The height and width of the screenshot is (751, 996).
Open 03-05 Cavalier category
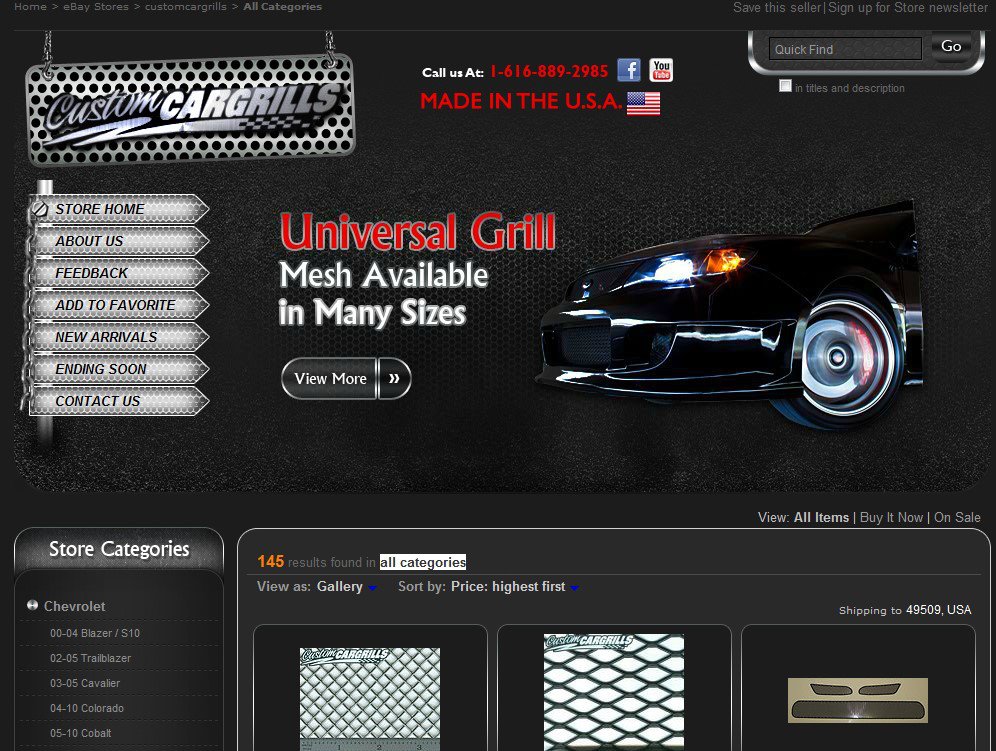pyautogui.click(x=84, y=683)
